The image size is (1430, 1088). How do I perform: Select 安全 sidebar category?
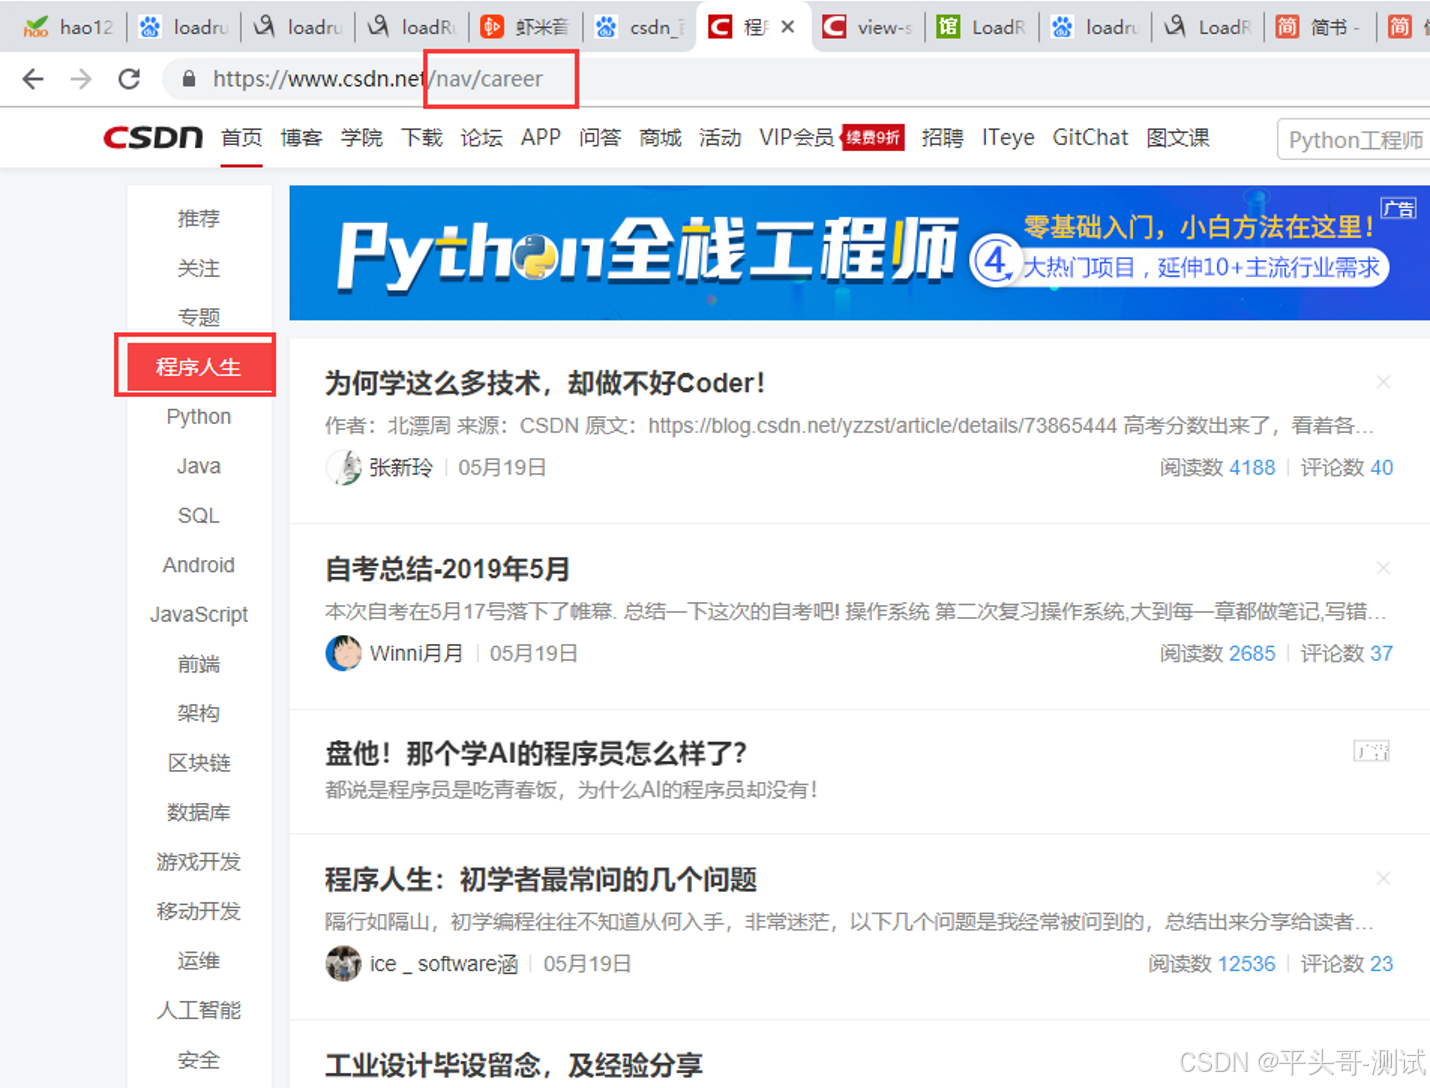click(x=199, y=1060)
